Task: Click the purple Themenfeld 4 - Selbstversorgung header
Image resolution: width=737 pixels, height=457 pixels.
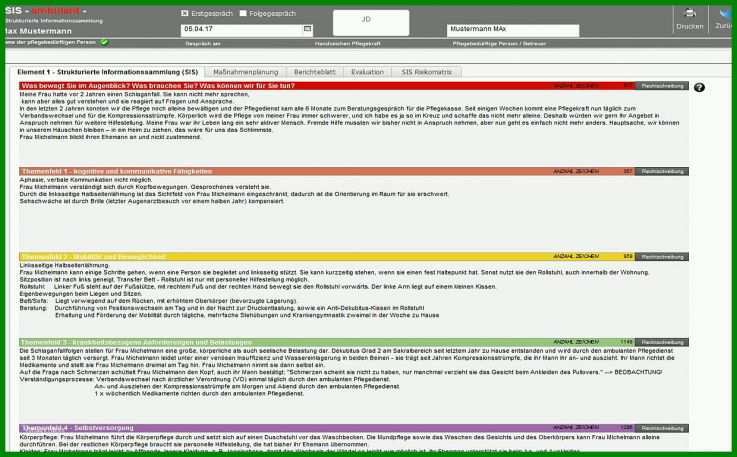Action: click(x=327, y=428)
